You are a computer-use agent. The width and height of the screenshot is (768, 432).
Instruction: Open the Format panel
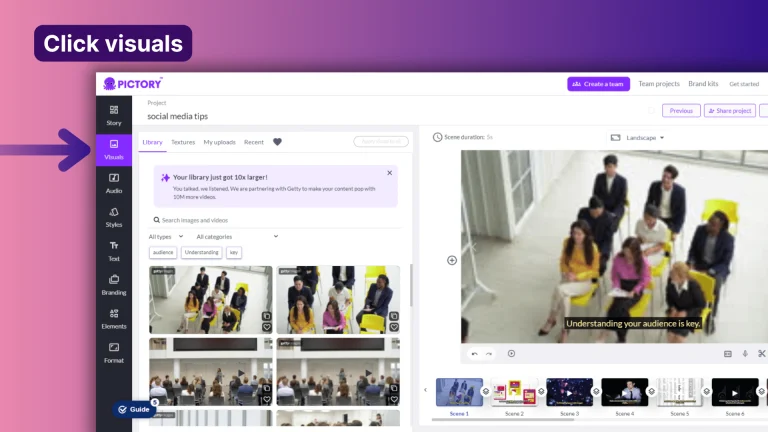(x=114, y=352)
